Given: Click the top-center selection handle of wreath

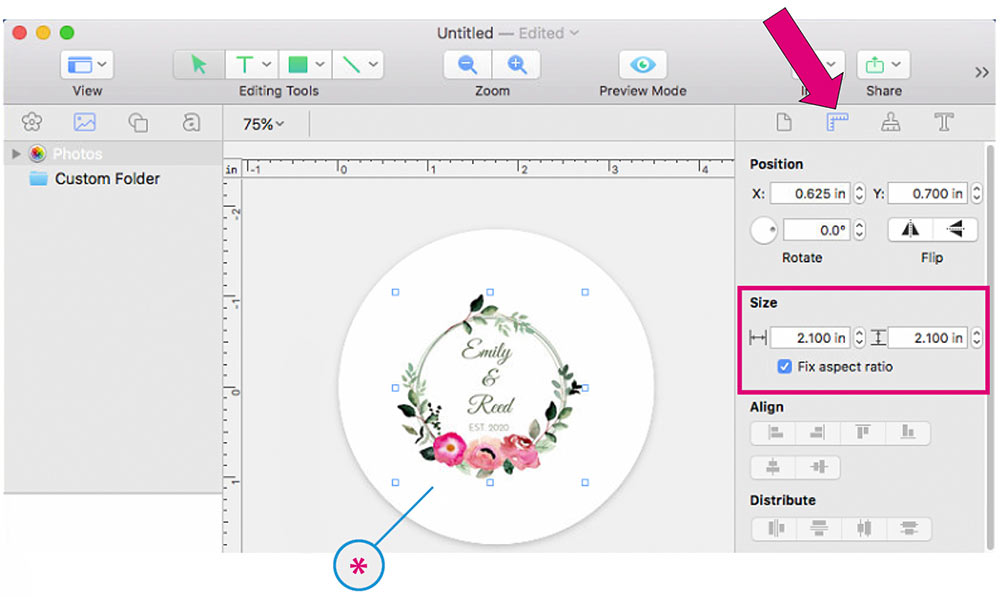Looking at the screenshot, I should tap(490, 292).
